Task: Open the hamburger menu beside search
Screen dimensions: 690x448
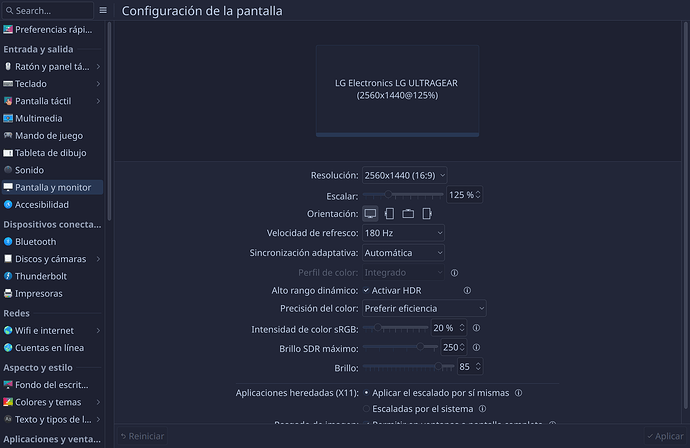Action: 103,10
